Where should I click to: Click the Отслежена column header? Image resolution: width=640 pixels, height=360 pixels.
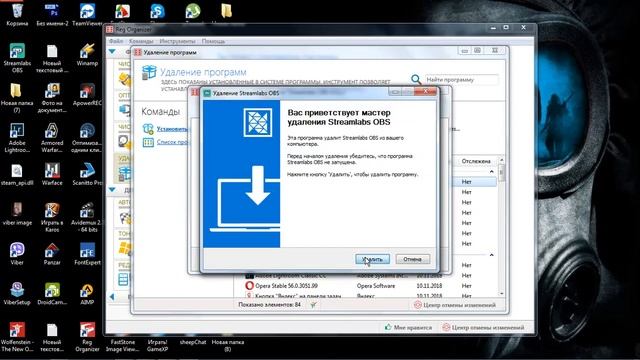click(x=476, y=161)
